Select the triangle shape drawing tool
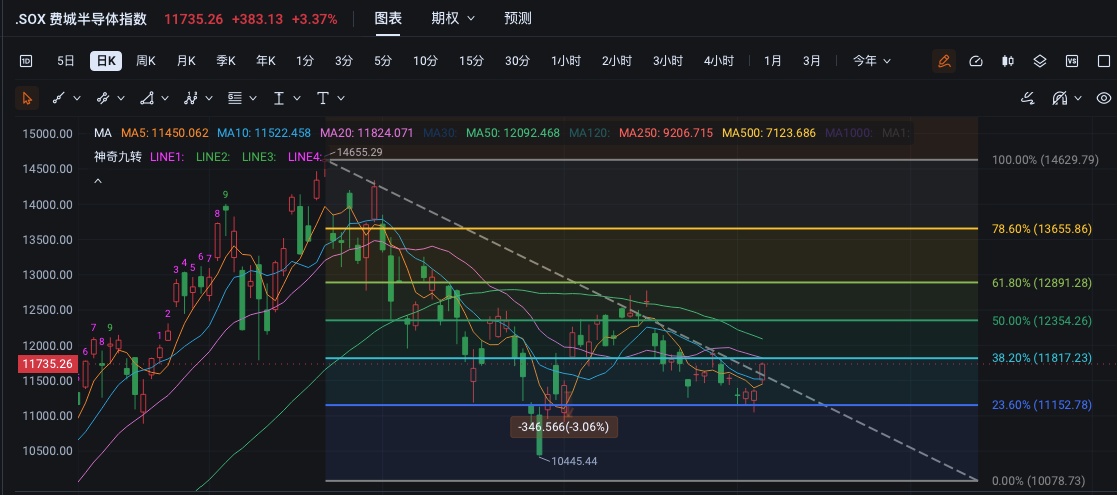1117x495 pixels. 146,98
